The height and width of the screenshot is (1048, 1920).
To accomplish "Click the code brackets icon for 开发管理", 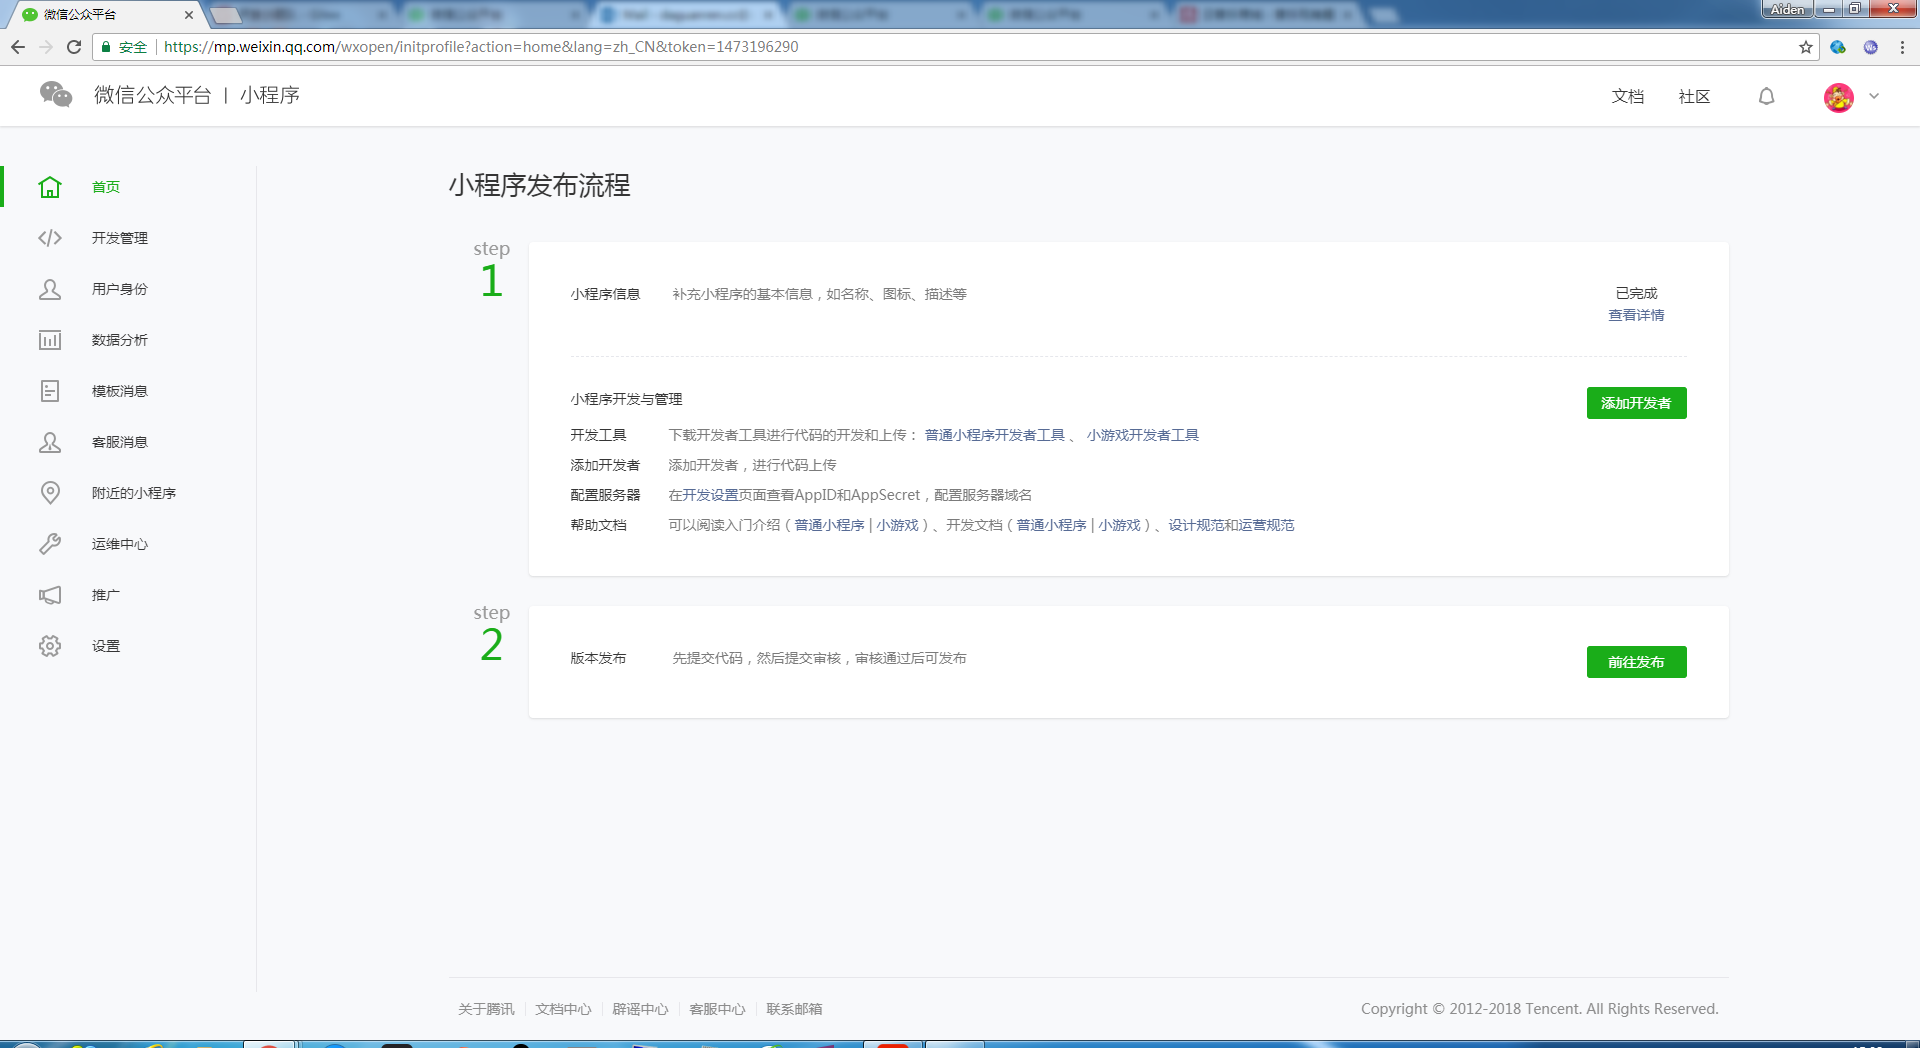I will [x=50, y=238].
